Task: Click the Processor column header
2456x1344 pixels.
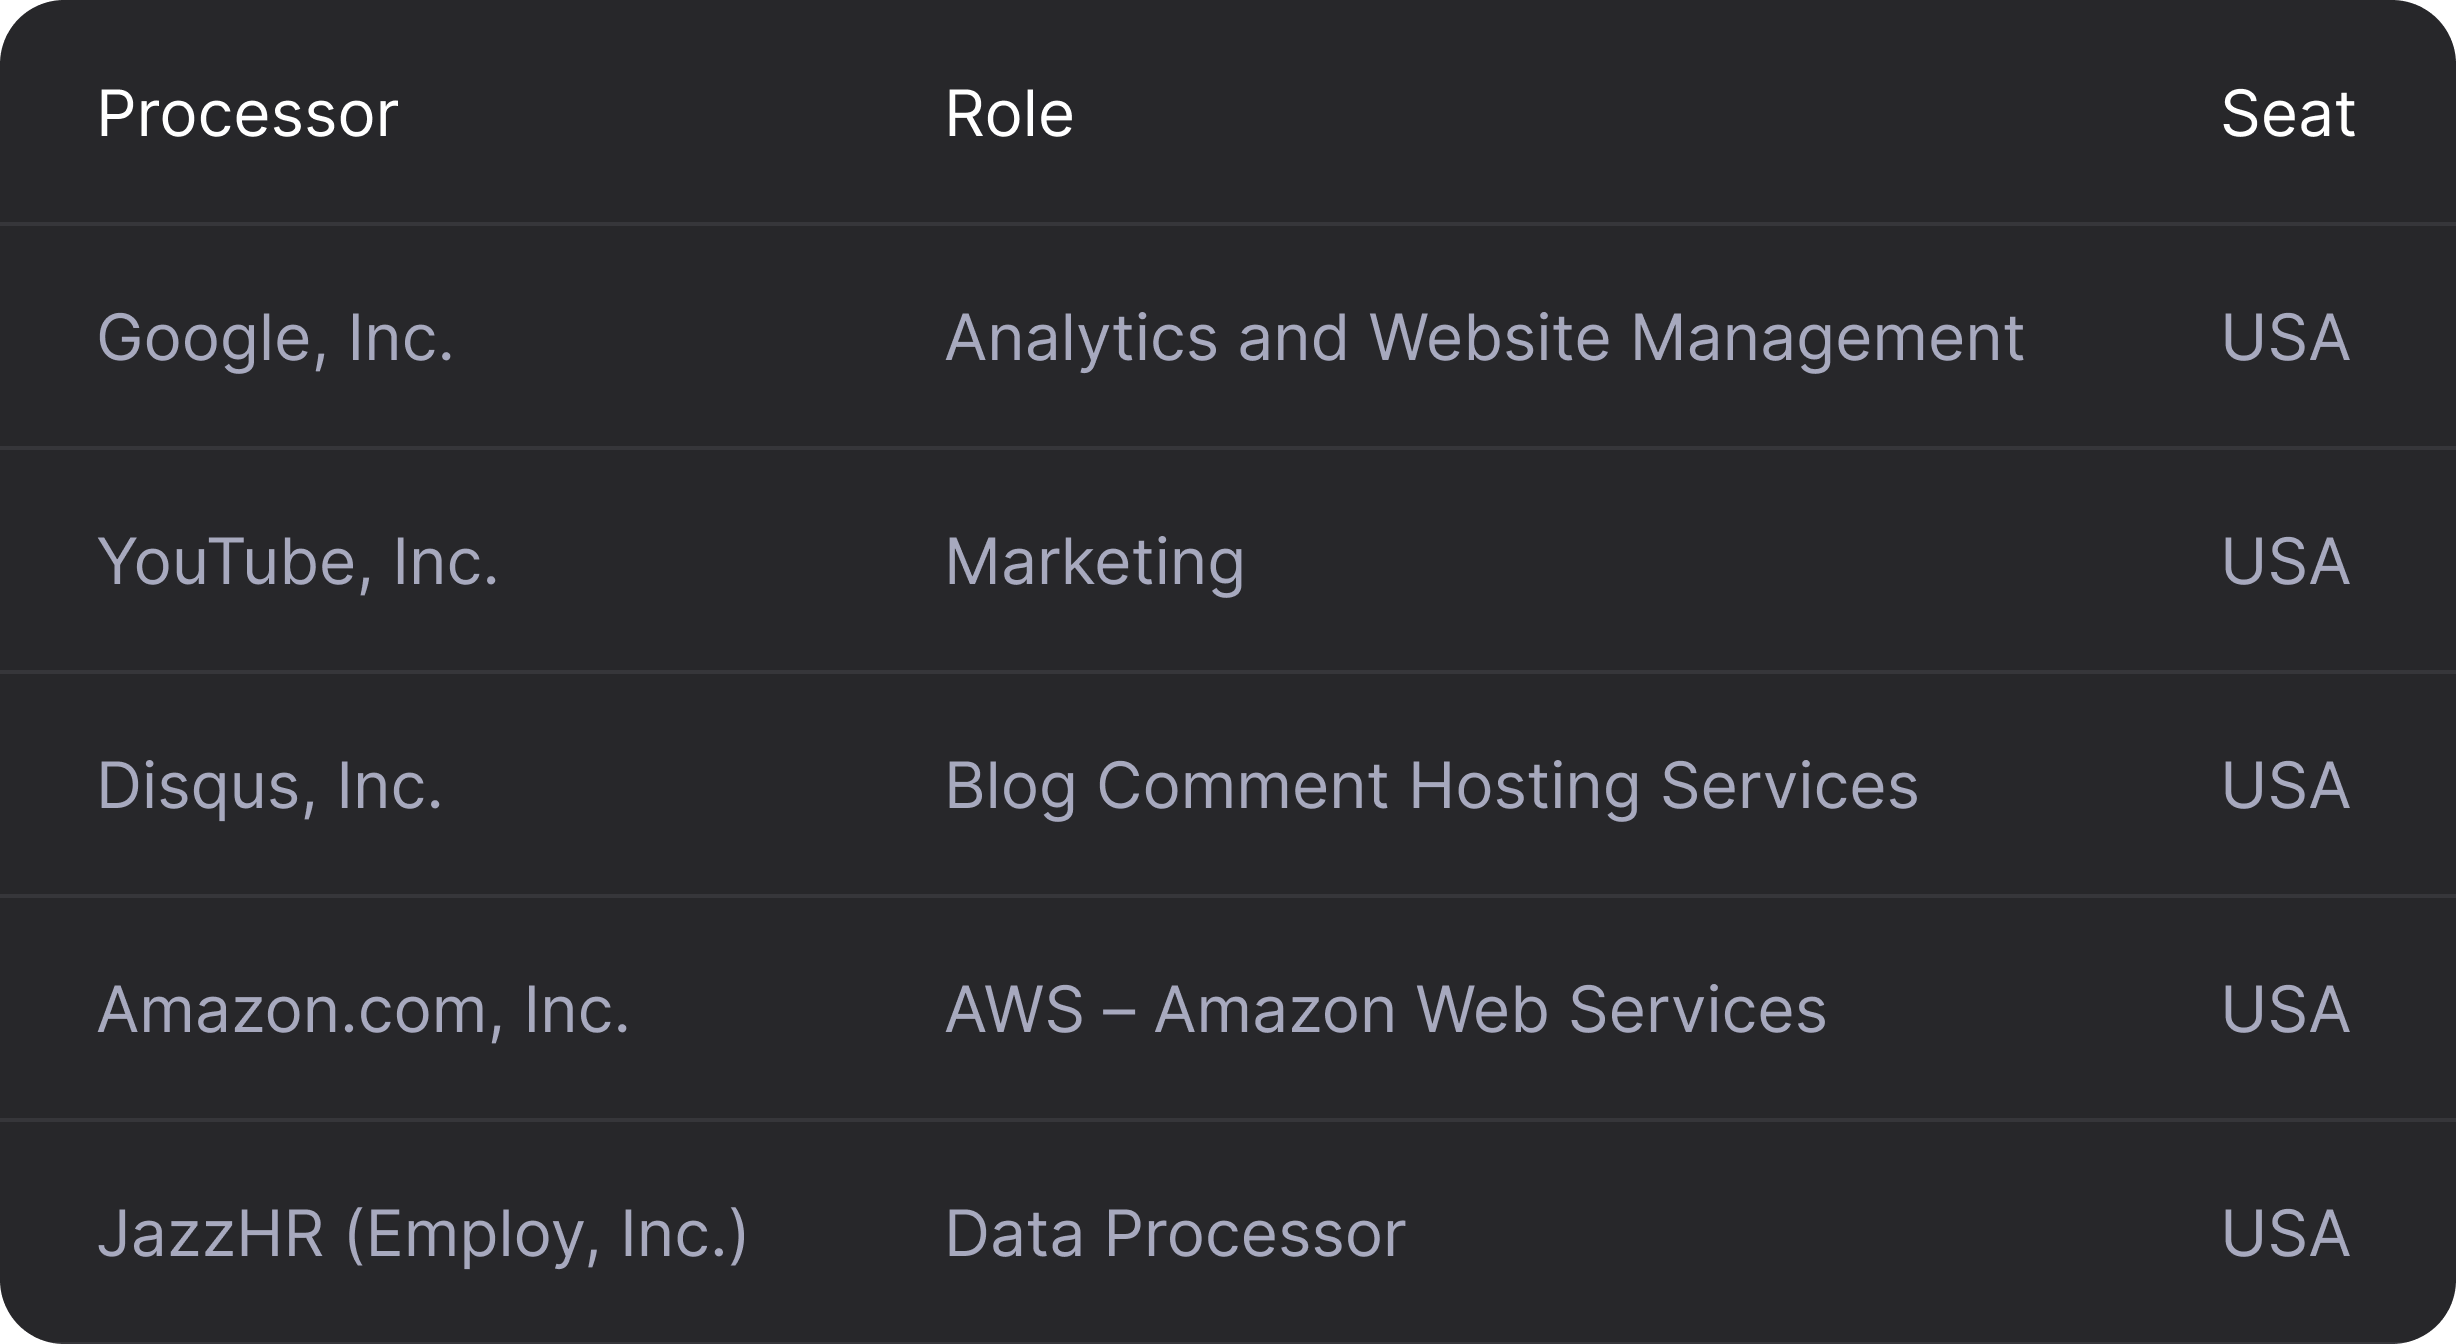Action: (248, 114)
